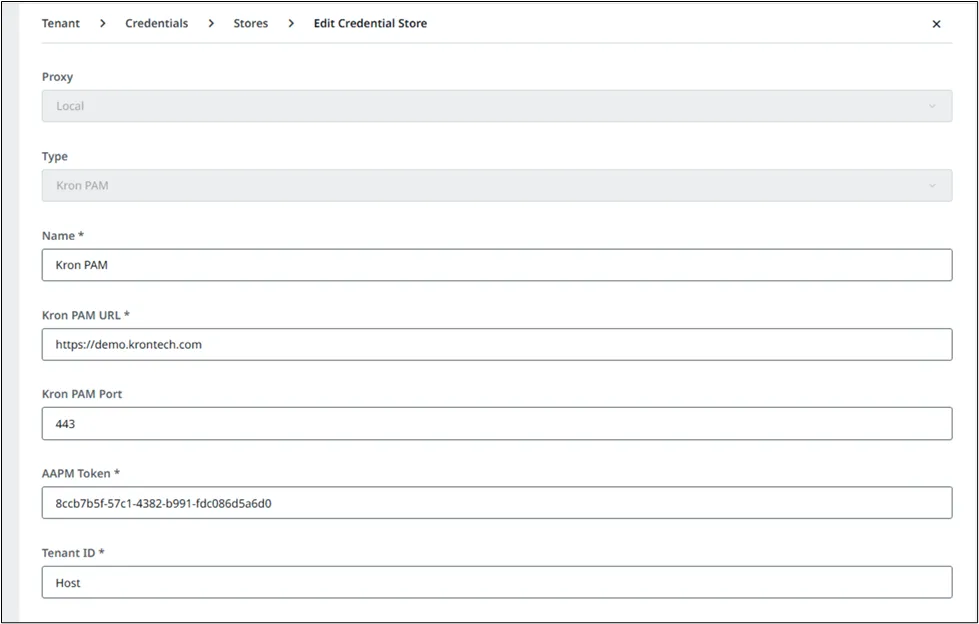Open the Stores breadcrumb link
Viewport: 979px width, 624px height.
click(x=250, y=23)
